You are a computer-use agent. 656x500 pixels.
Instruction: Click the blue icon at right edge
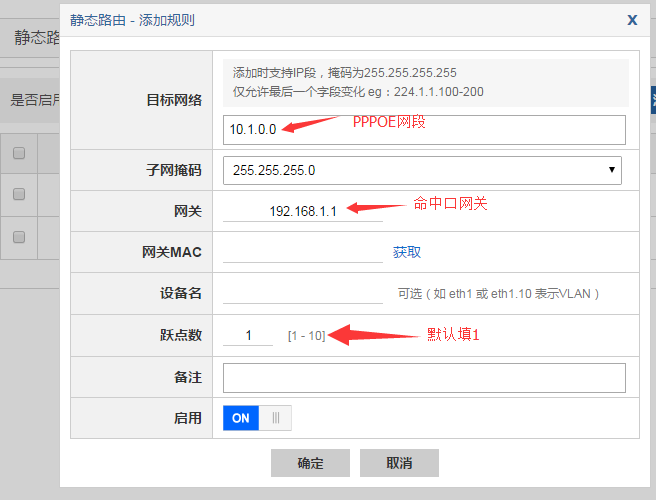pyautogui.click(x=652, y=100)
